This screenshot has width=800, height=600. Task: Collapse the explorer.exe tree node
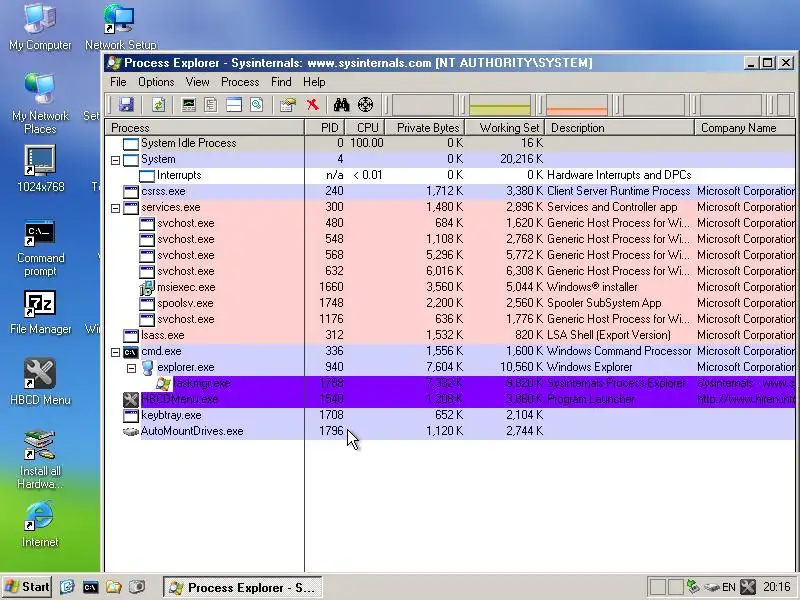(132, 368)
